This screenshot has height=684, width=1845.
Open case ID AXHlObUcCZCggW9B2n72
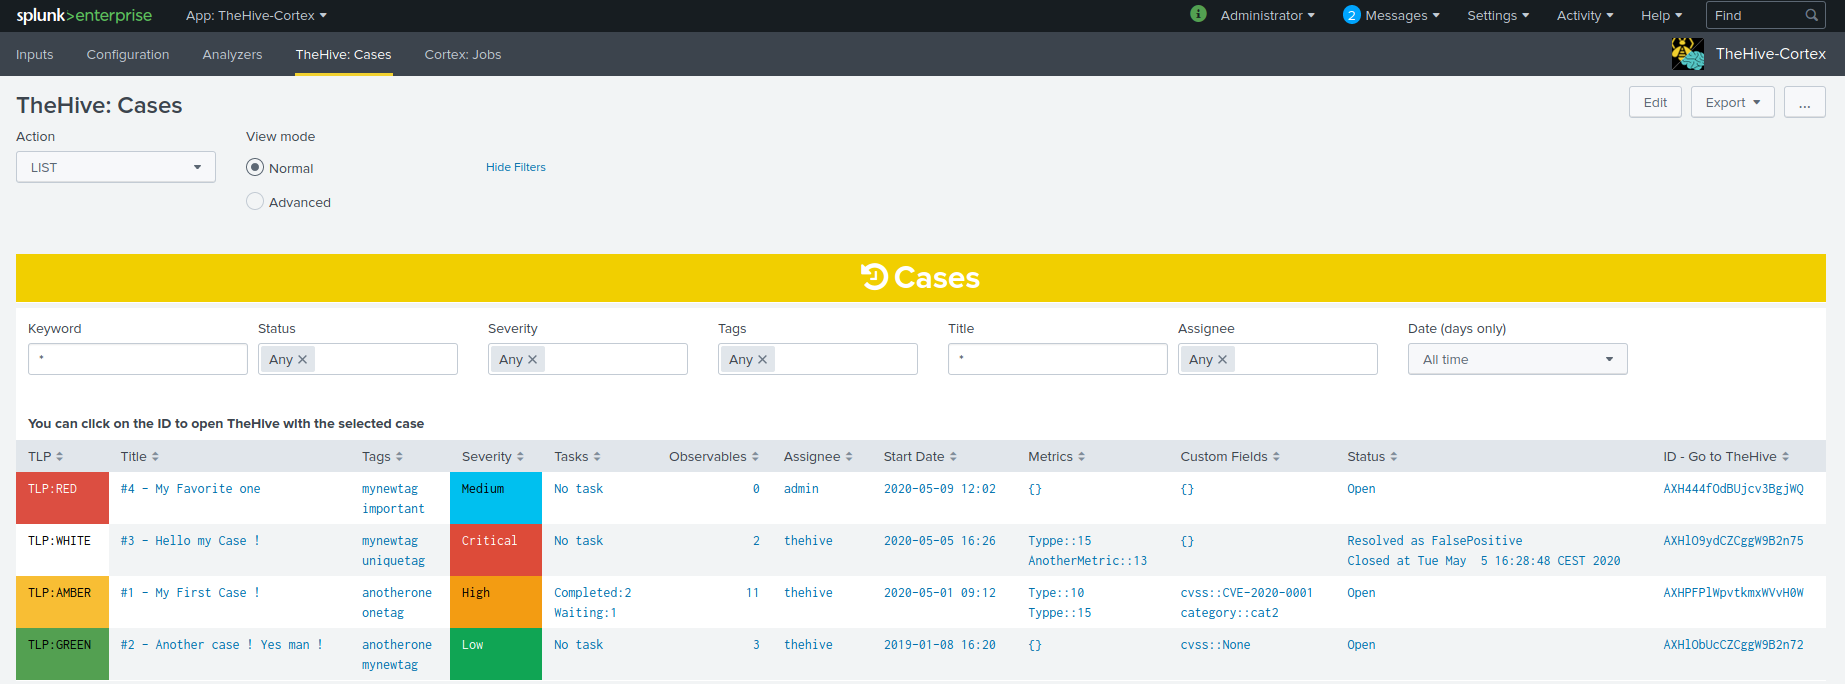(x=1733, y=645)
